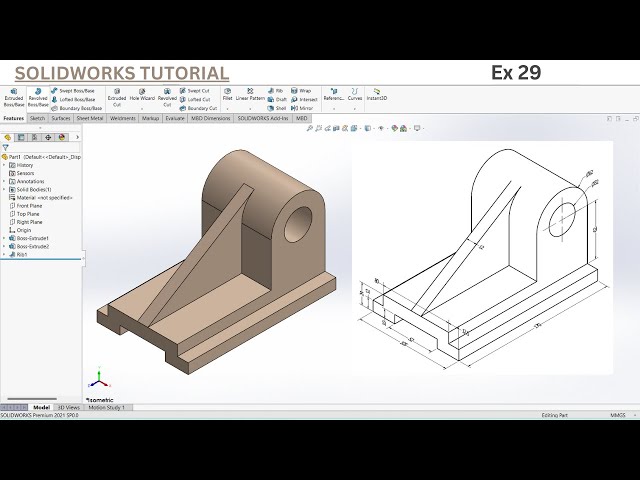Click the tree filter funnel icon
This screenshot has width=640, height=480.
pyautogui.click(x=5, y=148)
